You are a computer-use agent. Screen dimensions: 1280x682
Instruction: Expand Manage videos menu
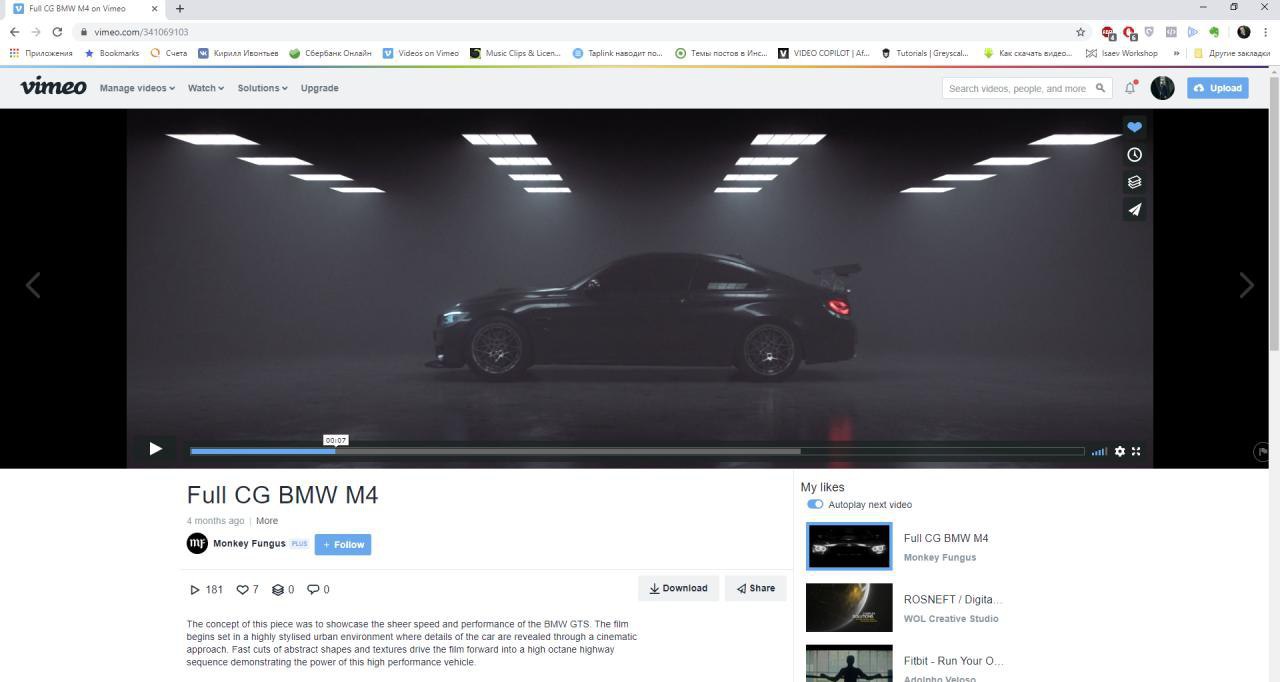pos(137,88)
